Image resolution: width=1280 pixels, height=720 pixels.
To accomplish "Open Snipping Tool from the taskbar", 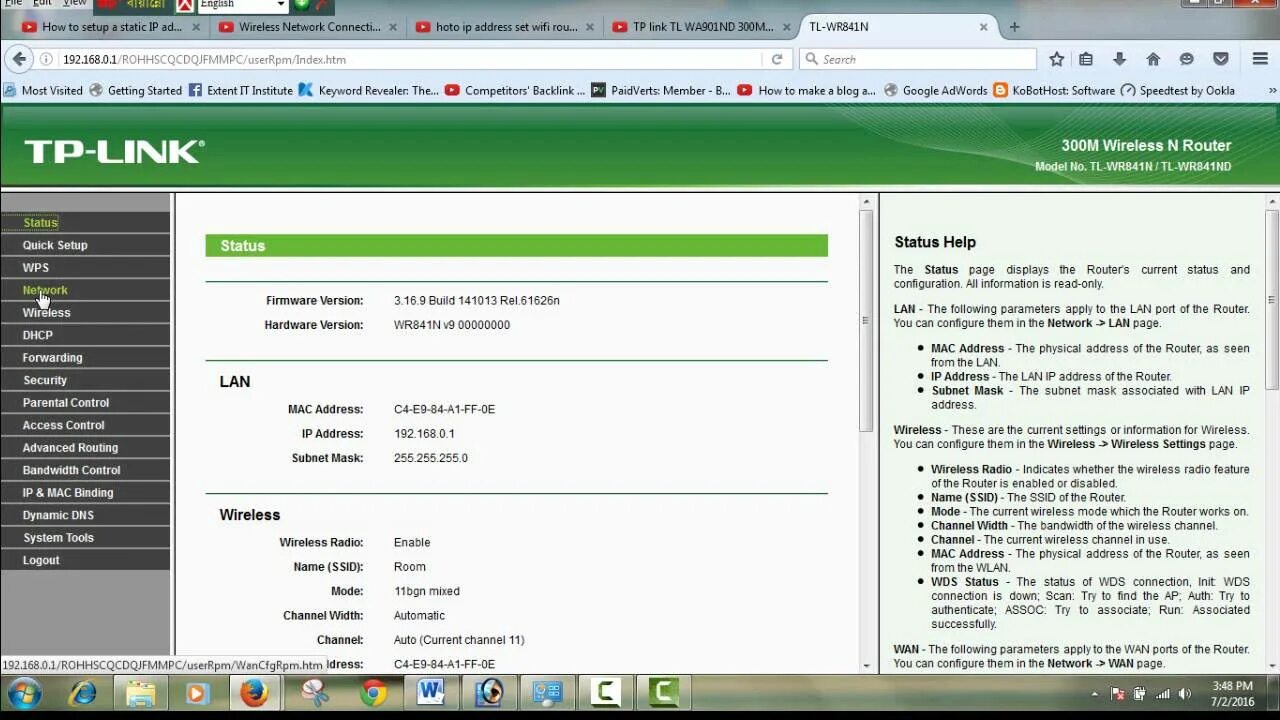I will [315, 693].
